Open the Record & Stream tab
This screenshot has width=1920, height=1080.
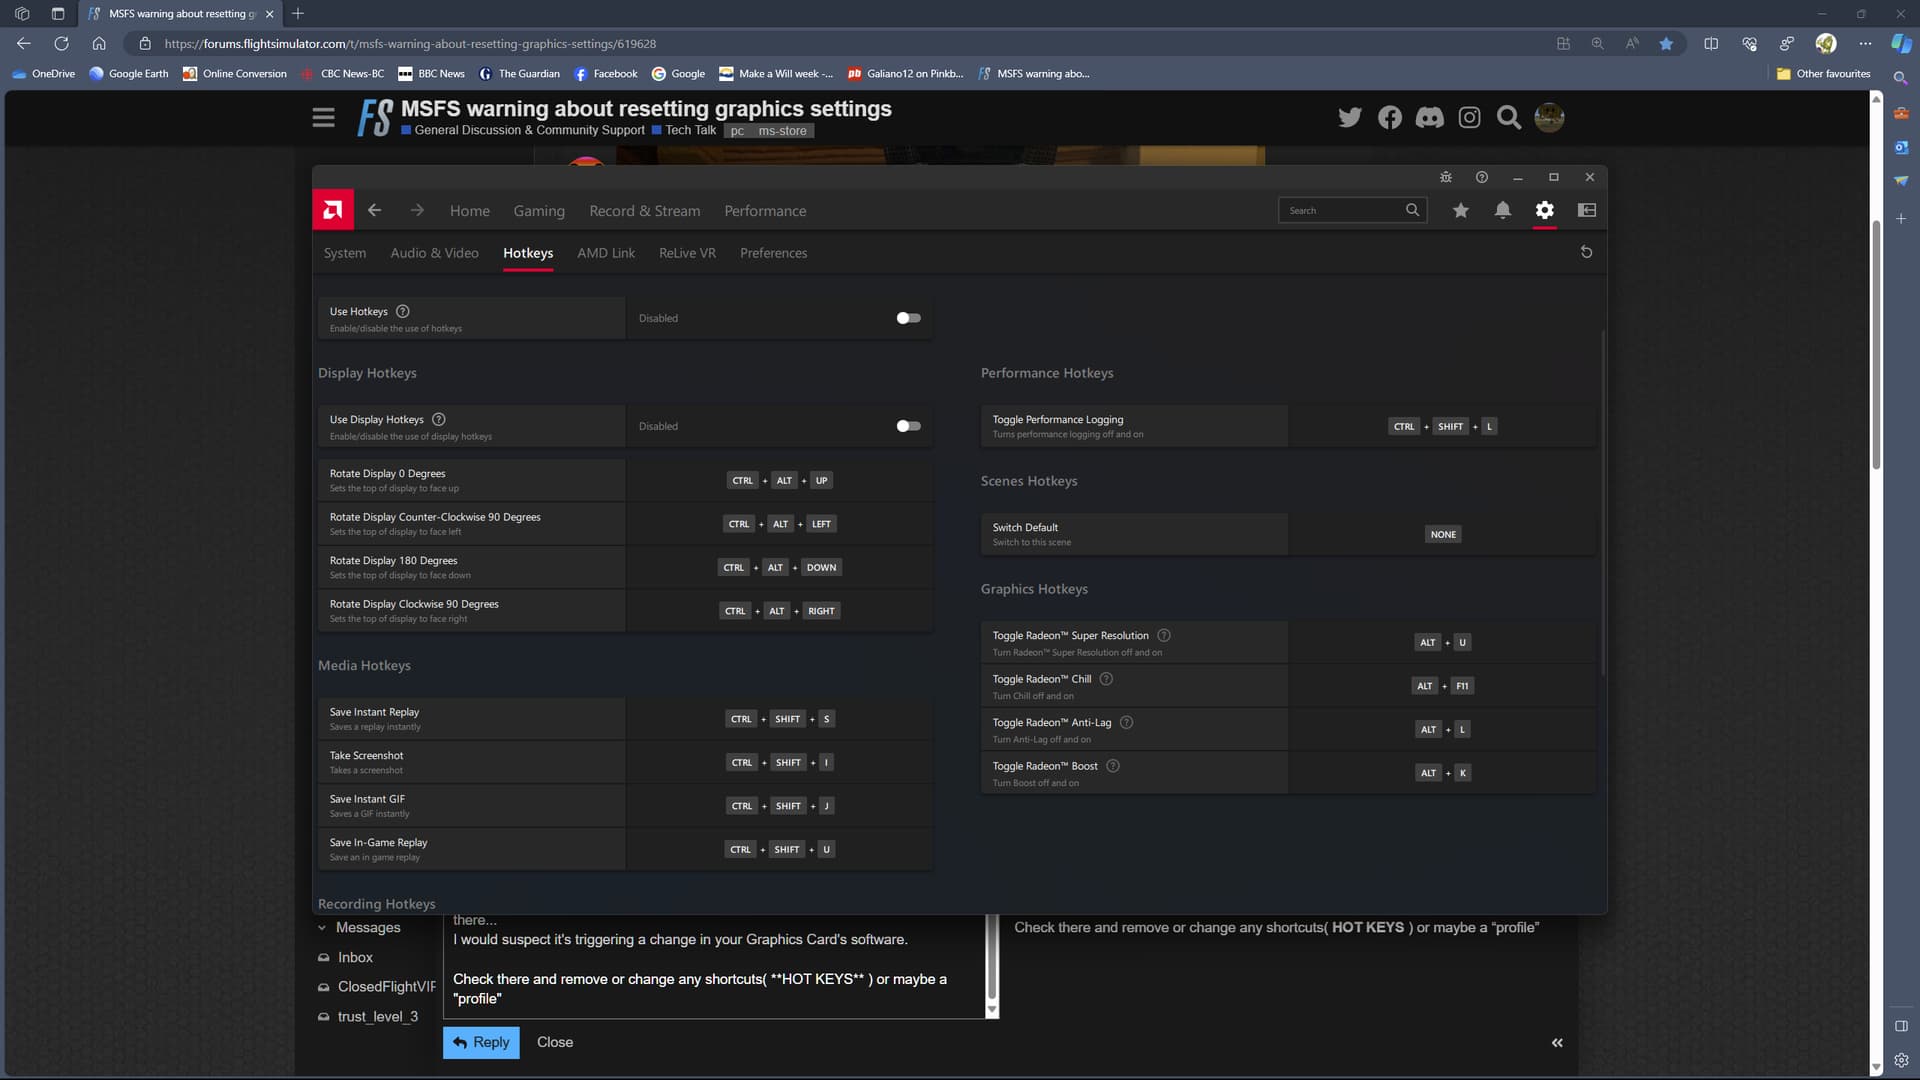coord(645,211)
